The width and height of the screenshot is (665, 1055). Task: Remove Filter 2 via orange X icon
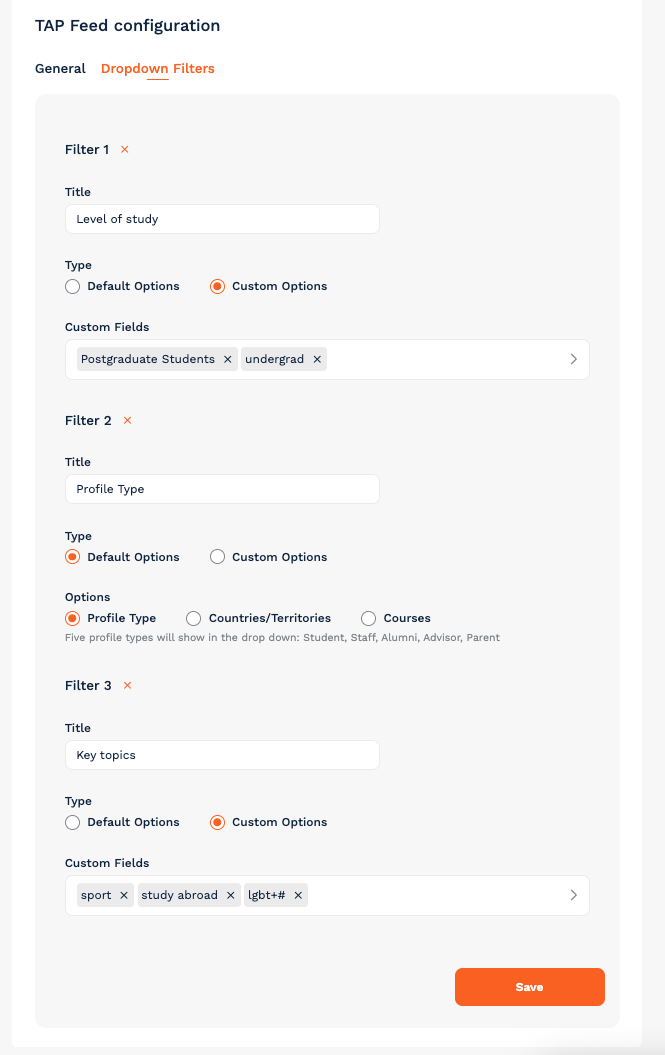click(127, 420)
